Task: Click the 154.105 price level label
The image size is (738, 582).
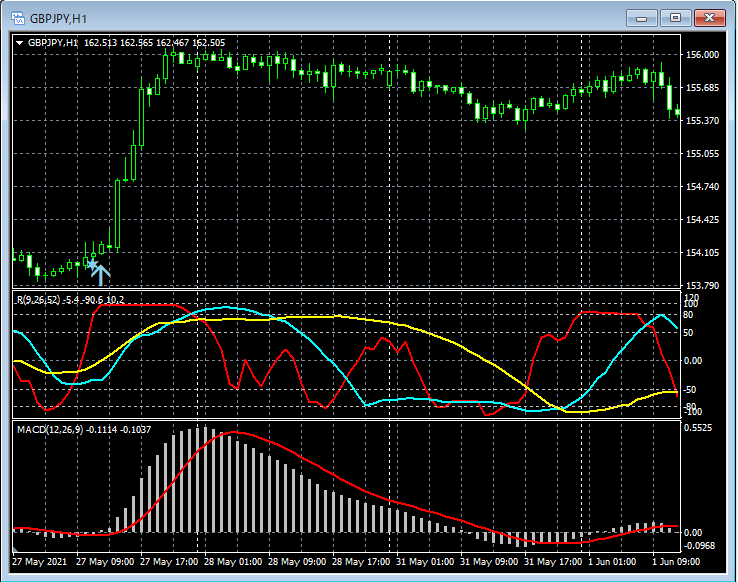Action: pyautogui.click(x=703, y=253)
